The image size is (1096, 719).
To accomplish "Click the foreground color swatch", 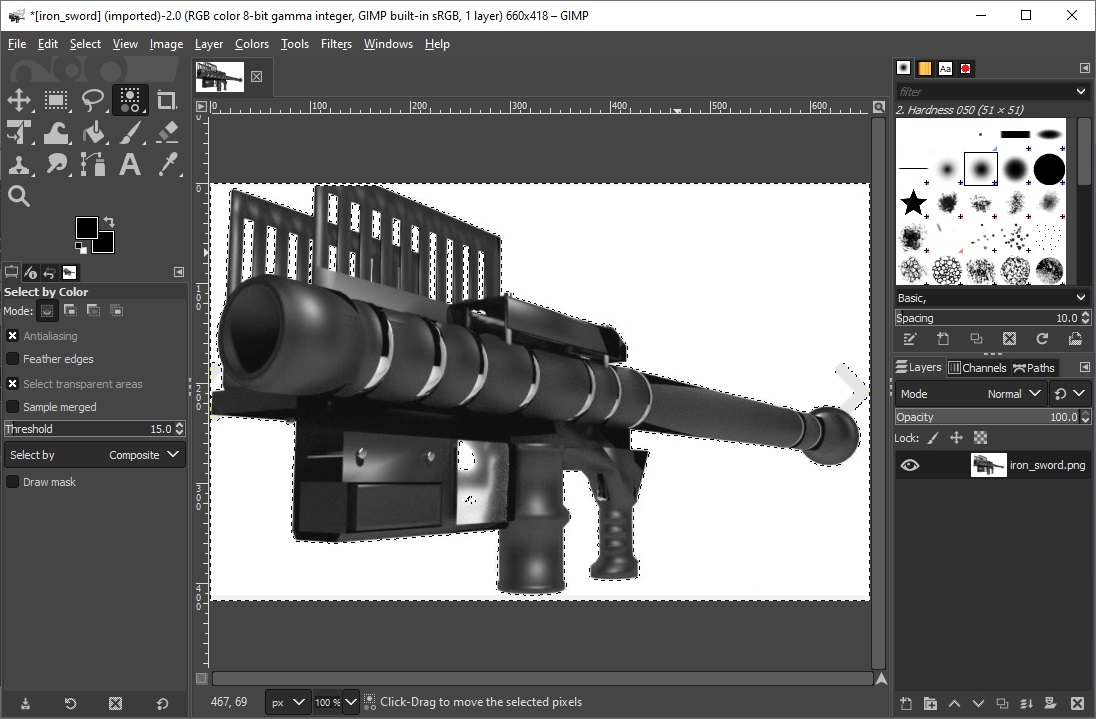I will pos(87,228).
